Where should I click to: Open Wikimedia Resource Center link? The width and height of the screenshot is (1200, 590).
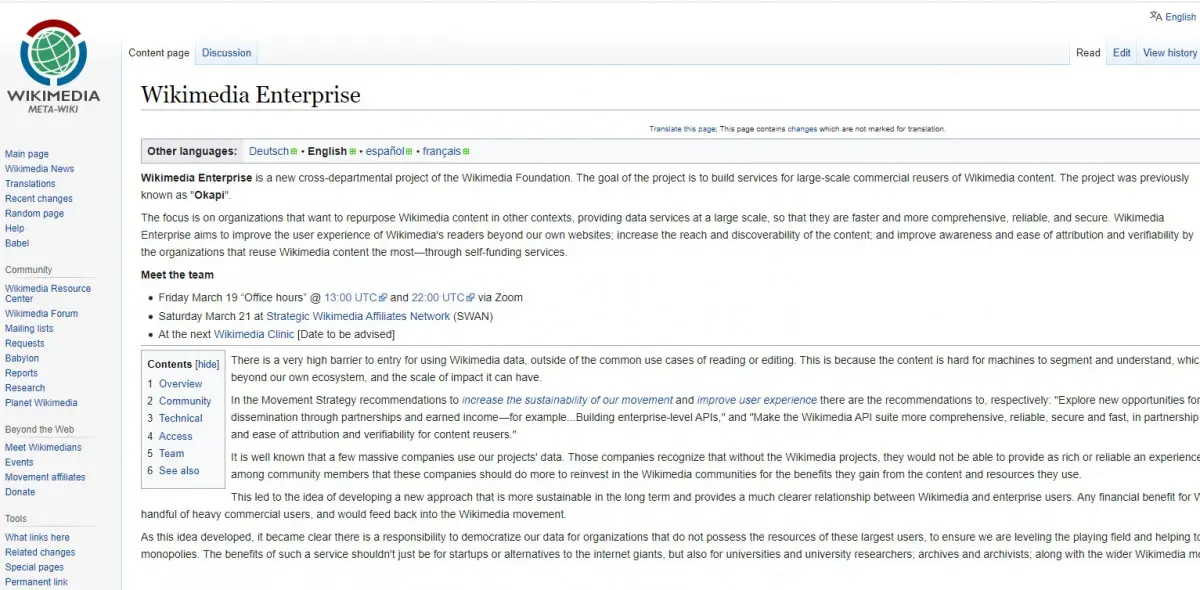48,293
